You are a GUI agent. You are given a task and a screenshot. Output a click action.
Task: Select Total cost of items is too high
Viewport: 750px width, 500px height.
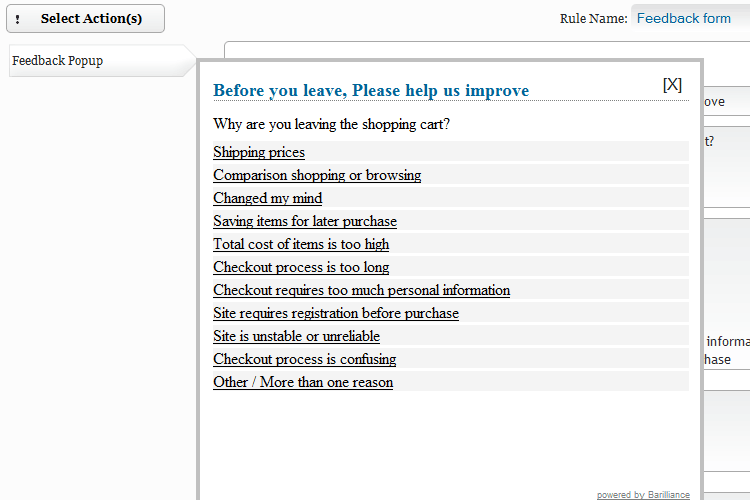pyautogui.click(x=301, y=244)
